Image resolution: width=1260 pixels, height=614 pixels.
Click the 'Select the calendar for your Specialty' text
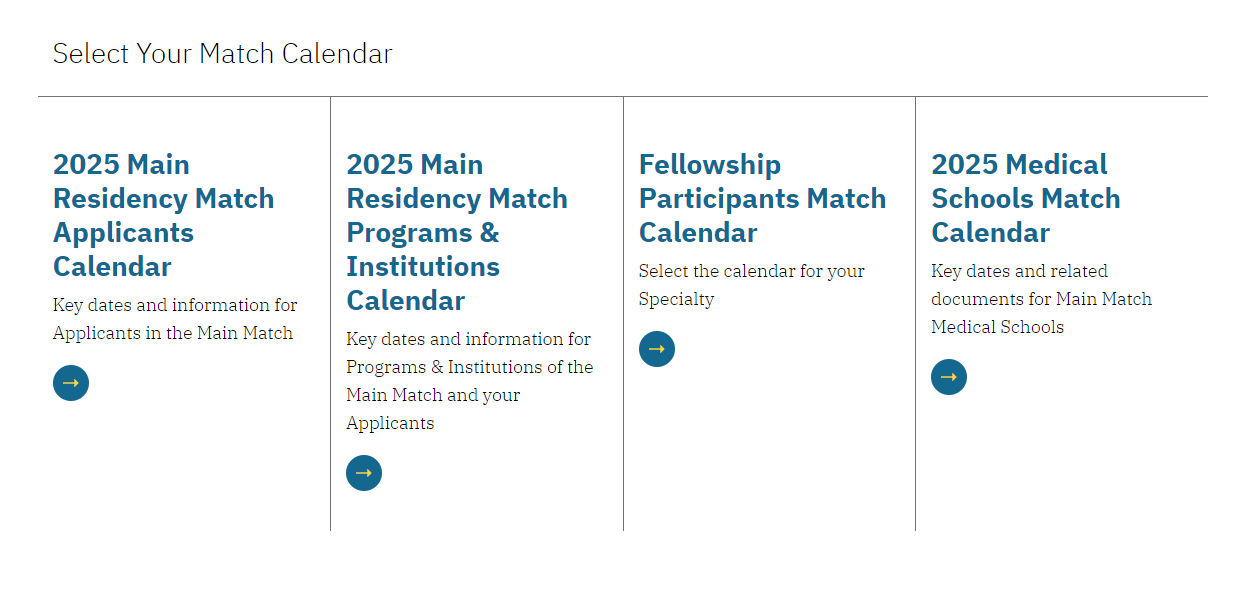point(752,285)
